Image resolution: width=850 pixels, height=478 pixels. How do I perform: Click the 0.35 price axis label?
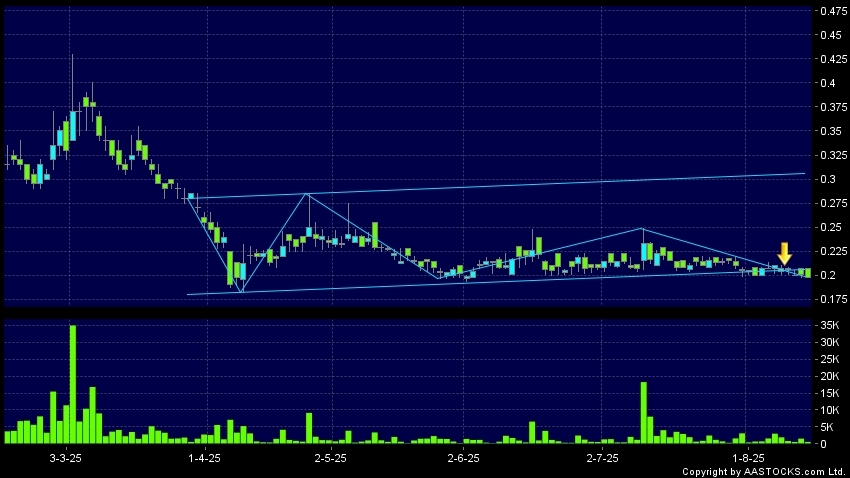[x=832, y=131]
